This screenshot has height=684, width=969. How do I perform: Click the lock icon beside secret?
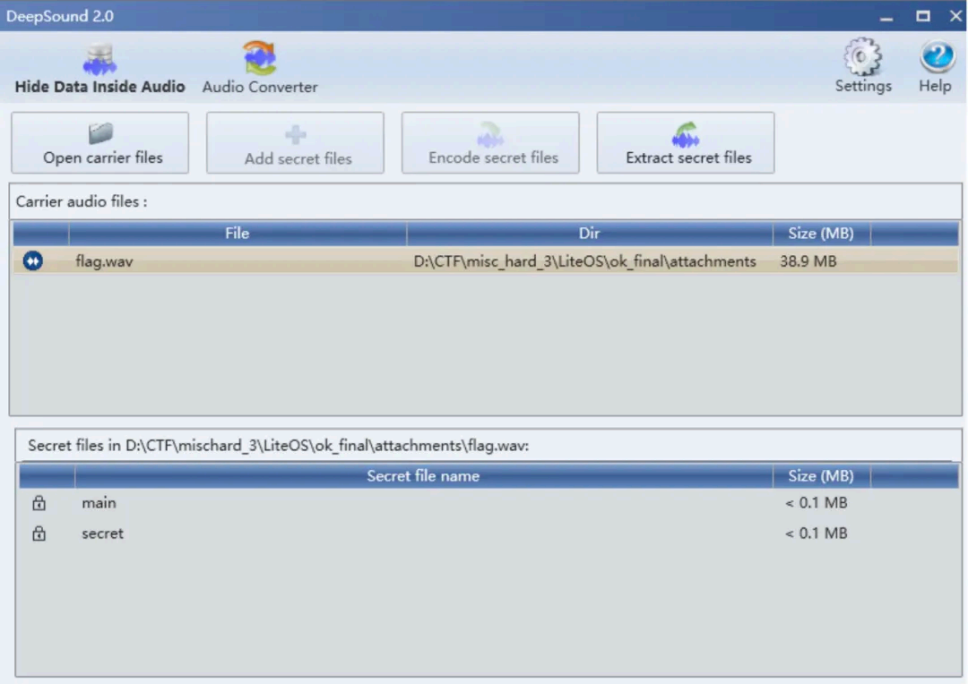coord(39,533)
